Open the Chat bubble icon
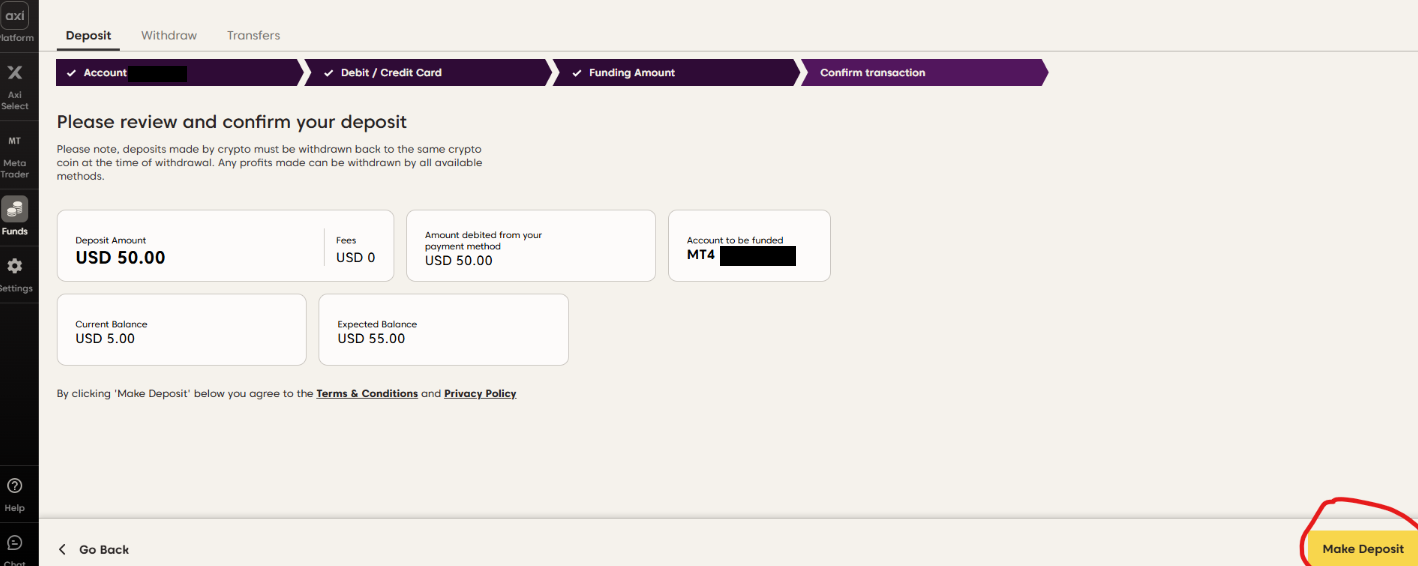Viewport: 1418px width, 566px height. (x=15, y=543)
